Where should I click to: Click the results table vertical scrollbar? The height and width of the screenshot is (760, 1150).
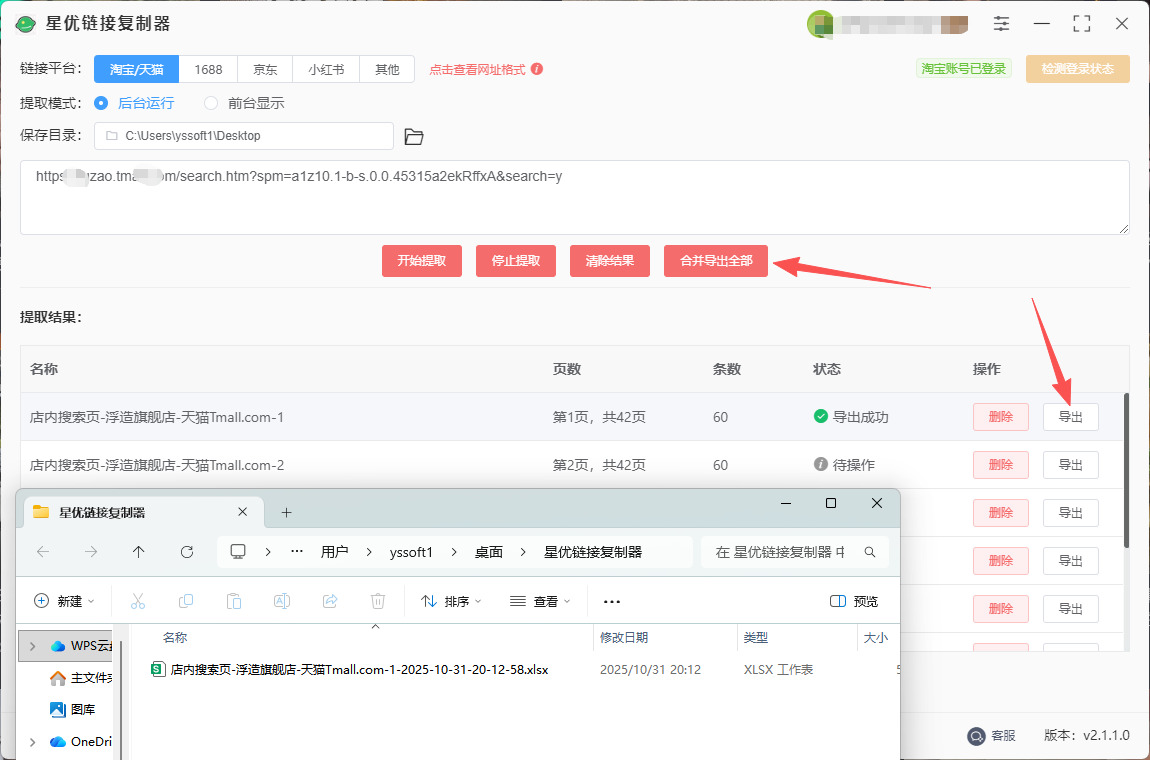(1126, 470)
